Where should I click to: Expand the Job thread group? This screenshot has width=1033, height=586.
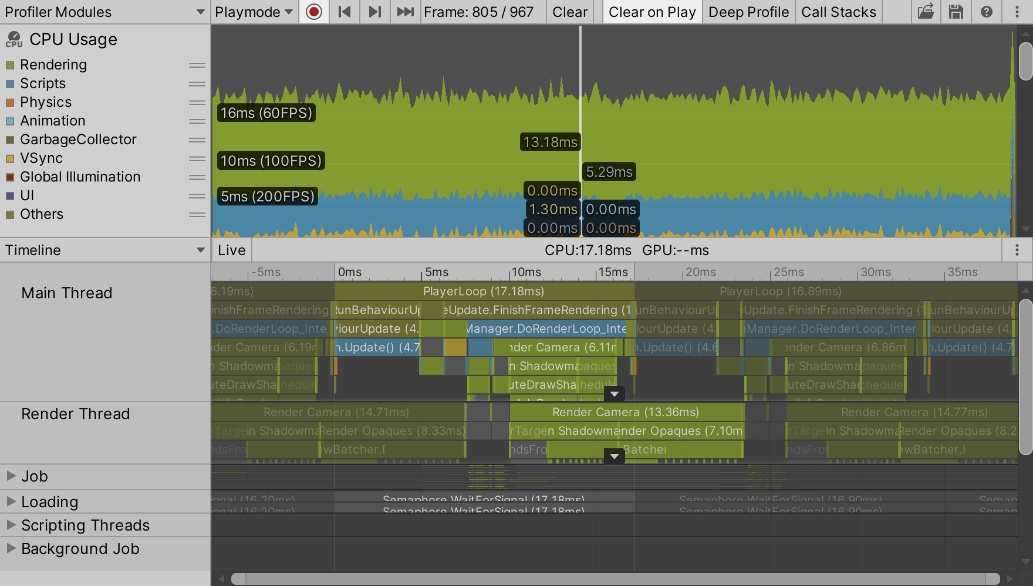click(x=11, y=475)
